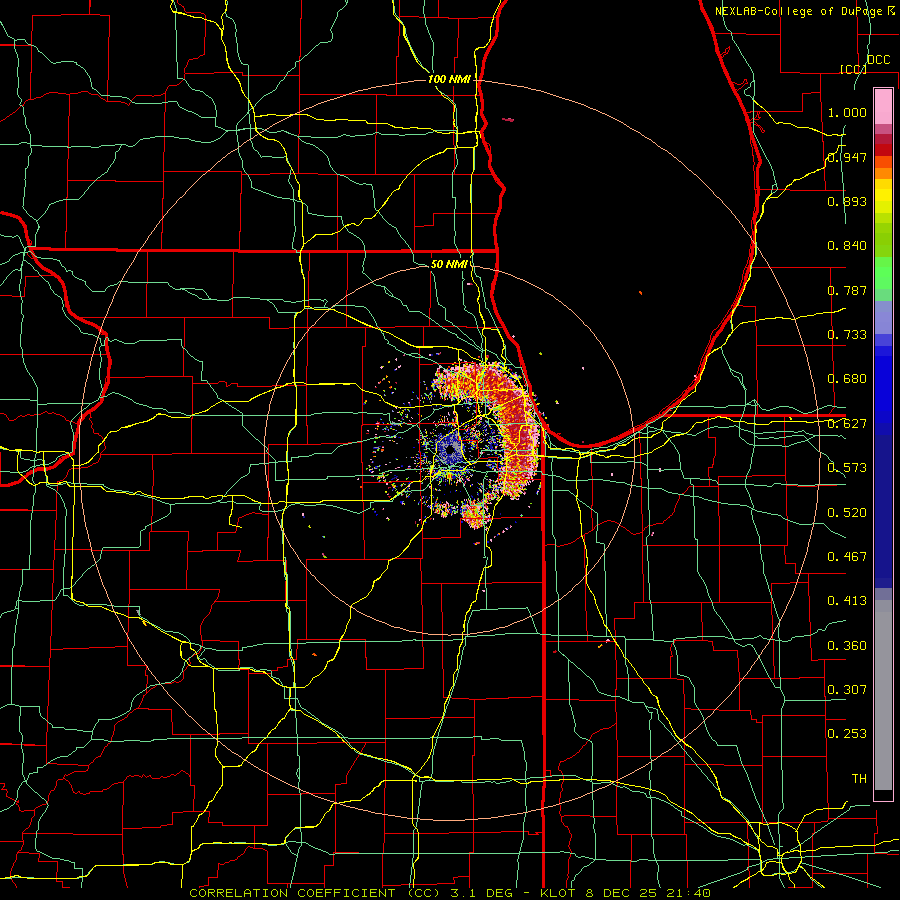
Task: Click the 0.413 scale value
Action: tap(847, 601)
